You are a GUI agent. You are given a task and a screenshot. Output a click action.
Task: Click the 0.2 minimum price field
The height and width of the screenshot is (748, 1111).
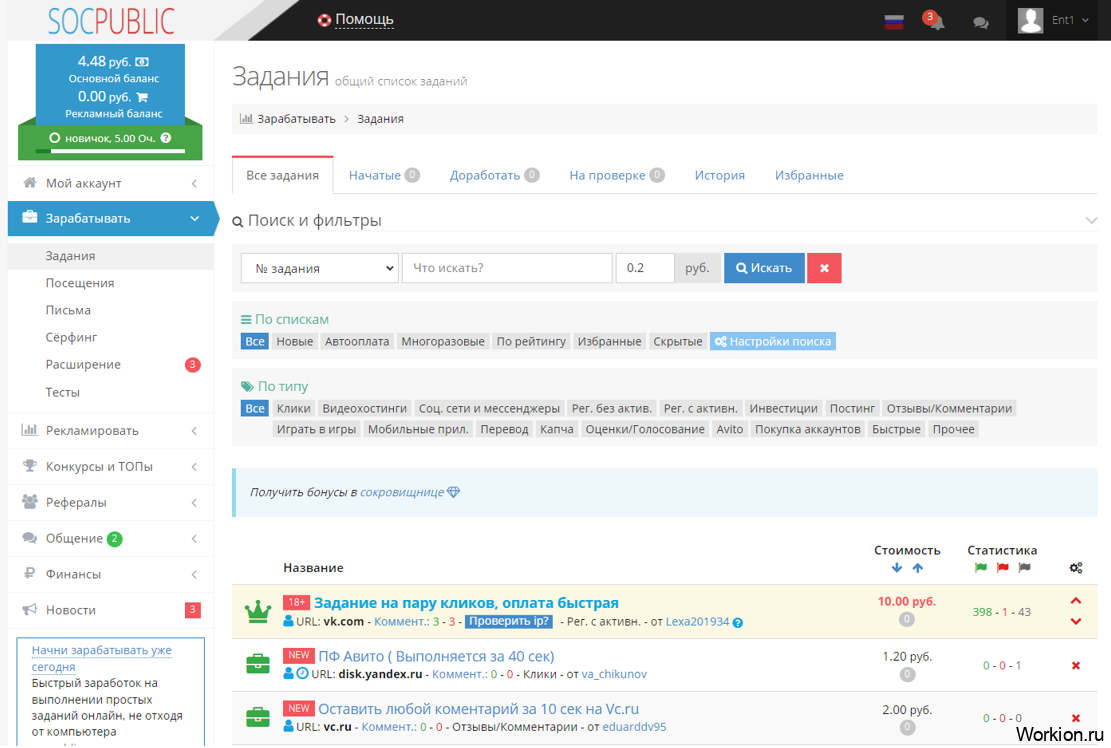645,268
